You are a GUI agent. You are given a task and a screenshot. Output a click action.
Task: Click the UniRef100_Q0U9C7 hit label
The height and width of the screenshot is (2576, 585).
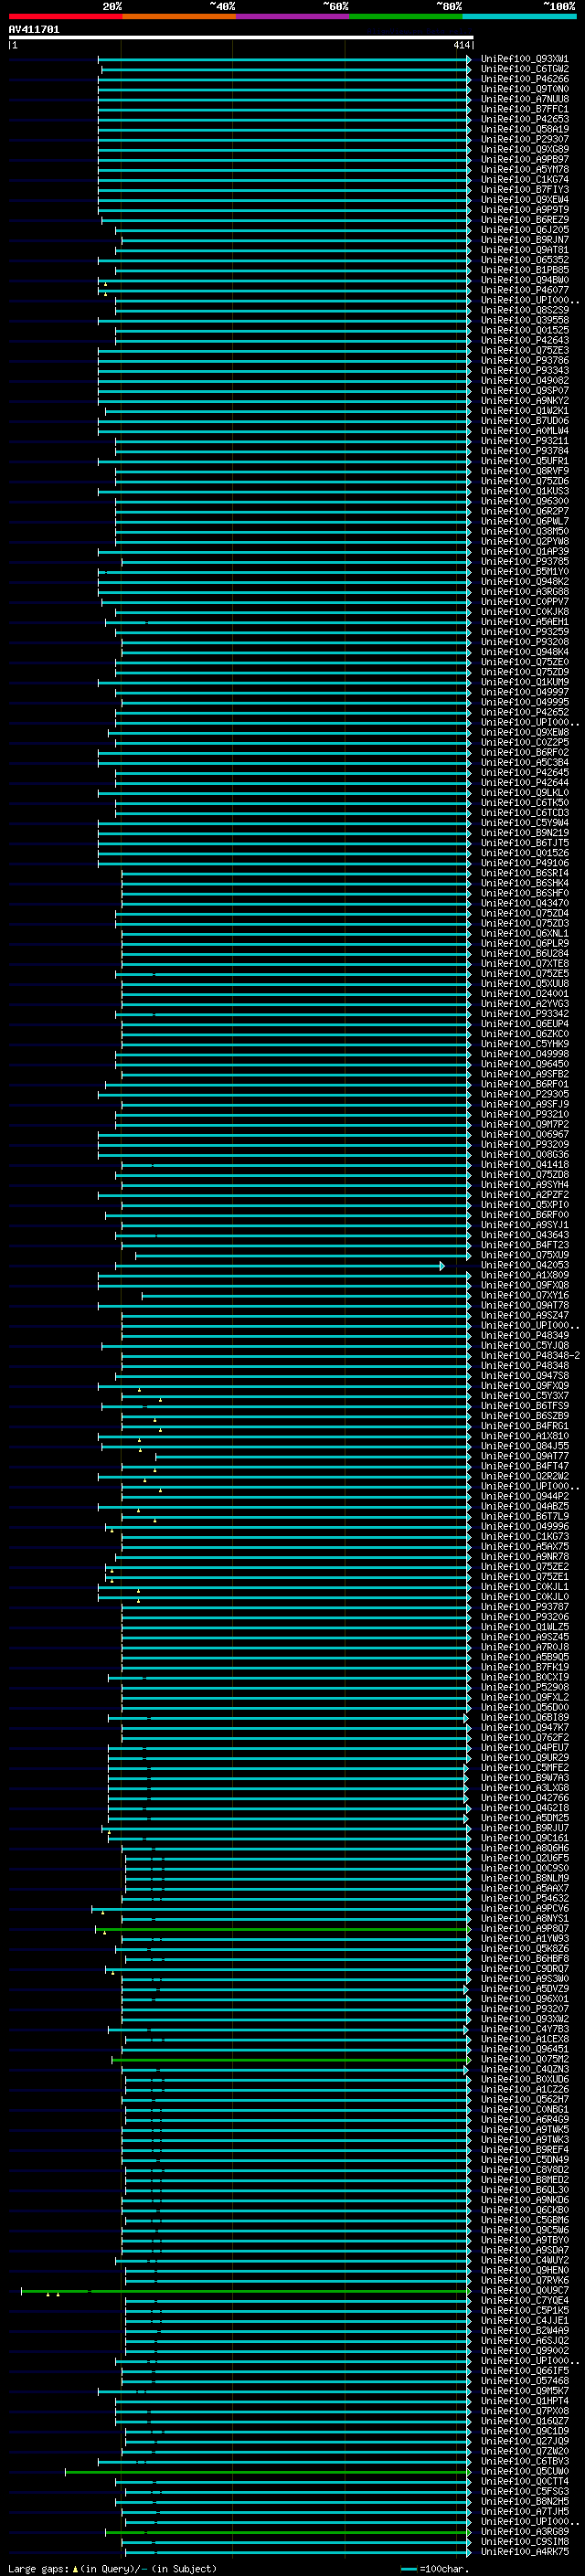tap(525, 2290)
